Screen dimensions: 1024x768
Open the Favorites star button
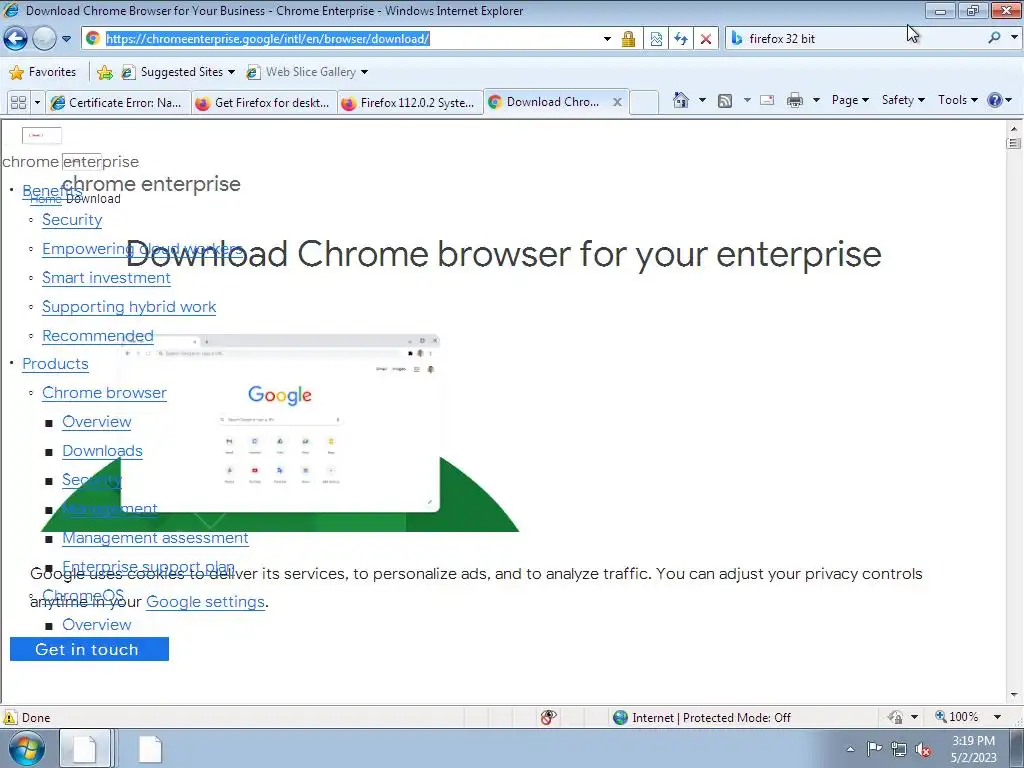(43, 72)
